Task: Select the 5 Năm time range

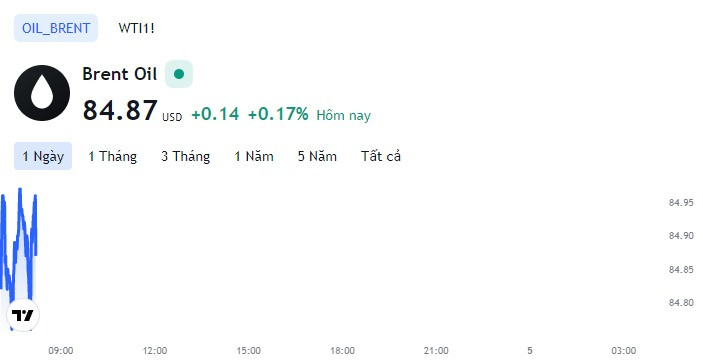Action: 317,156
